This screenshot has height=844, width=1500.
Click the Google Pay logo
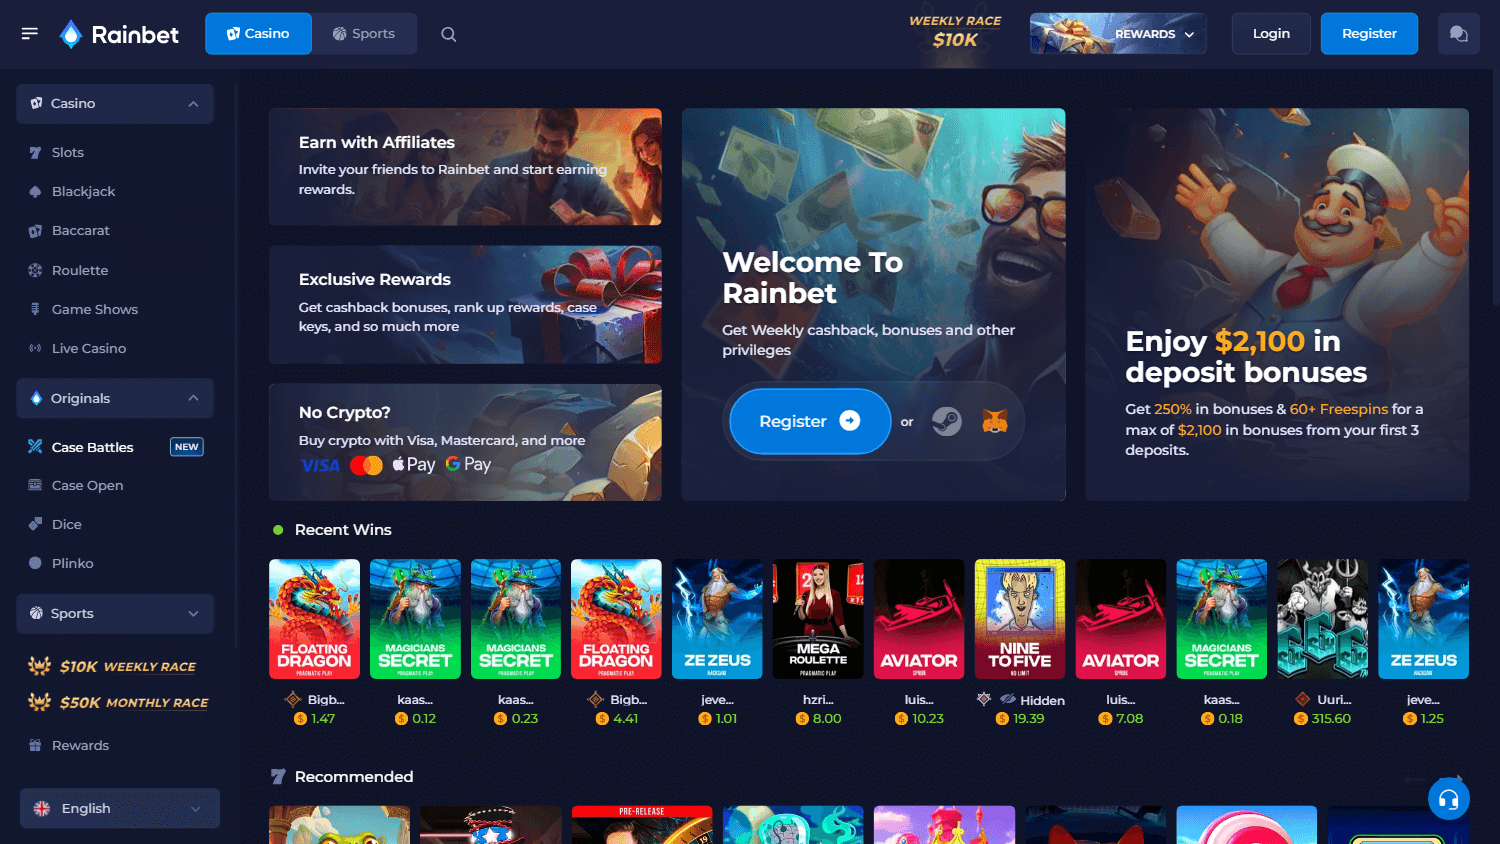468,464
